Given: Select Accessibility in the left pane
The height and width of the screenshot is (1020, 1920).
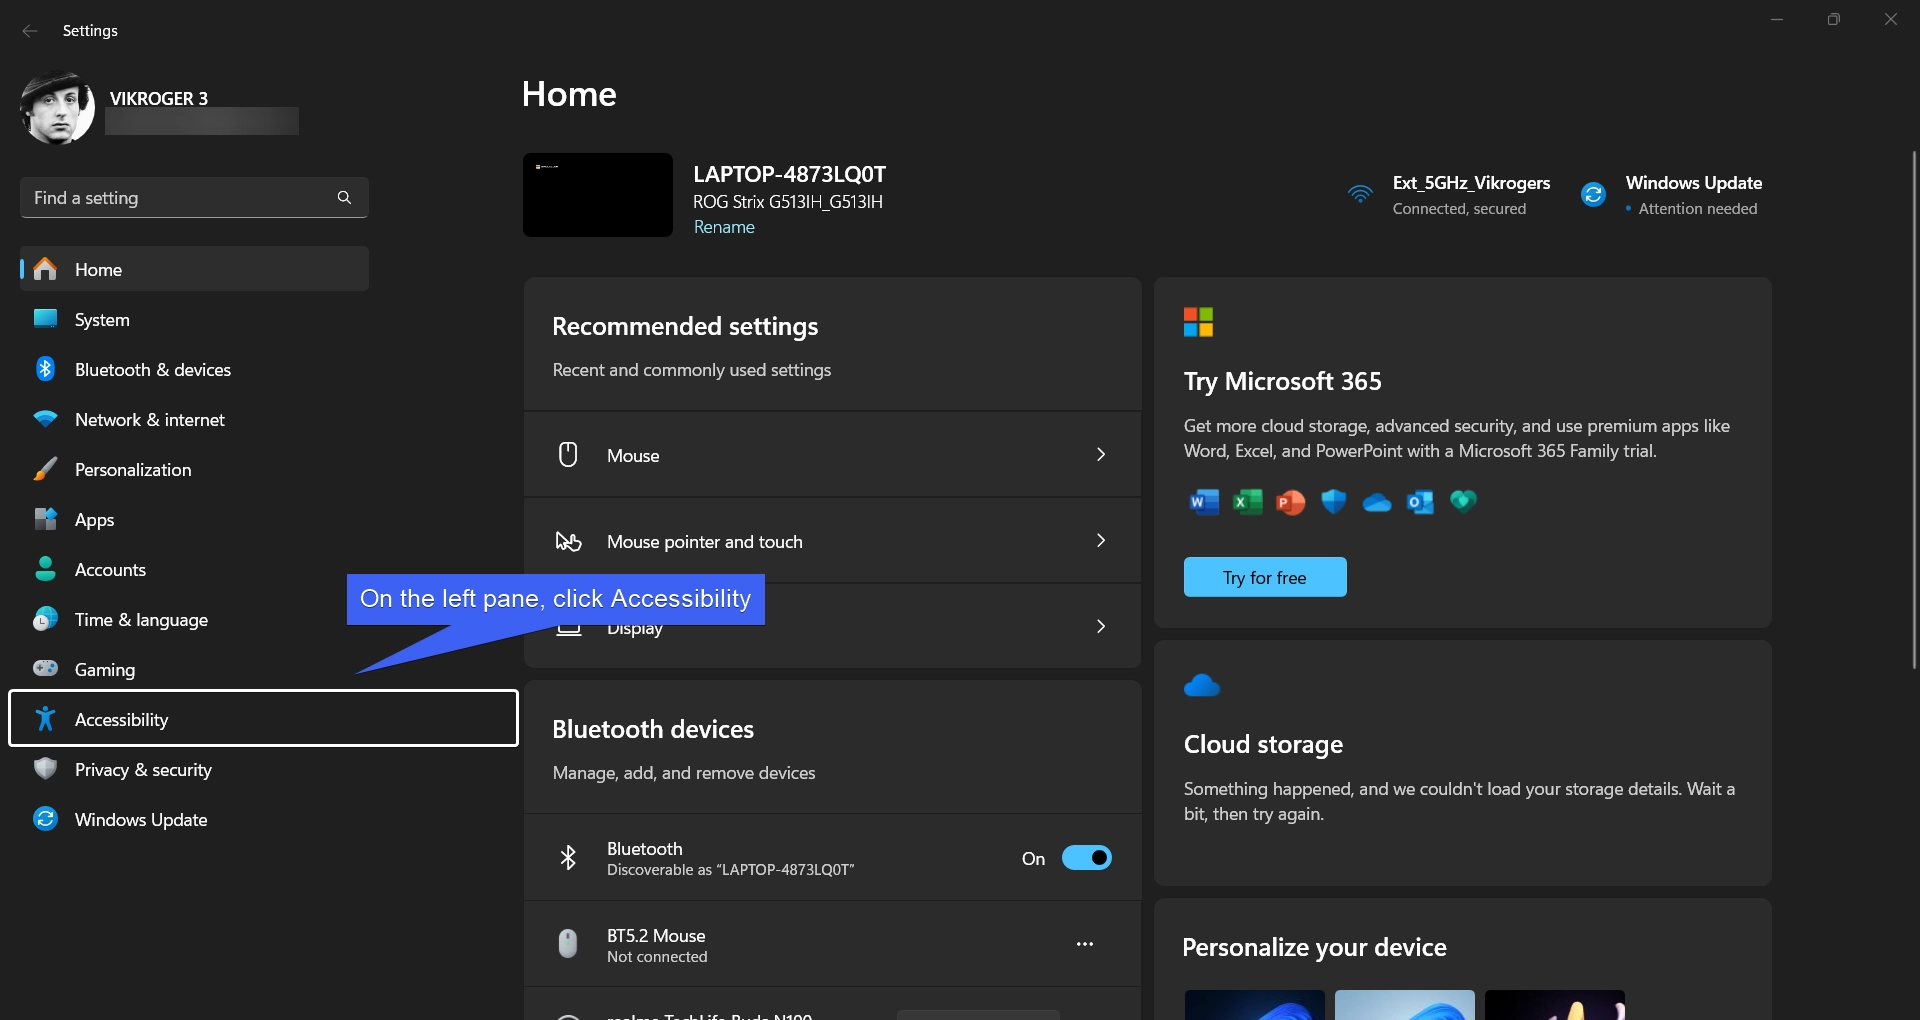Looking at the screenshot, I should pyautogui.click(x=263, y=718).
